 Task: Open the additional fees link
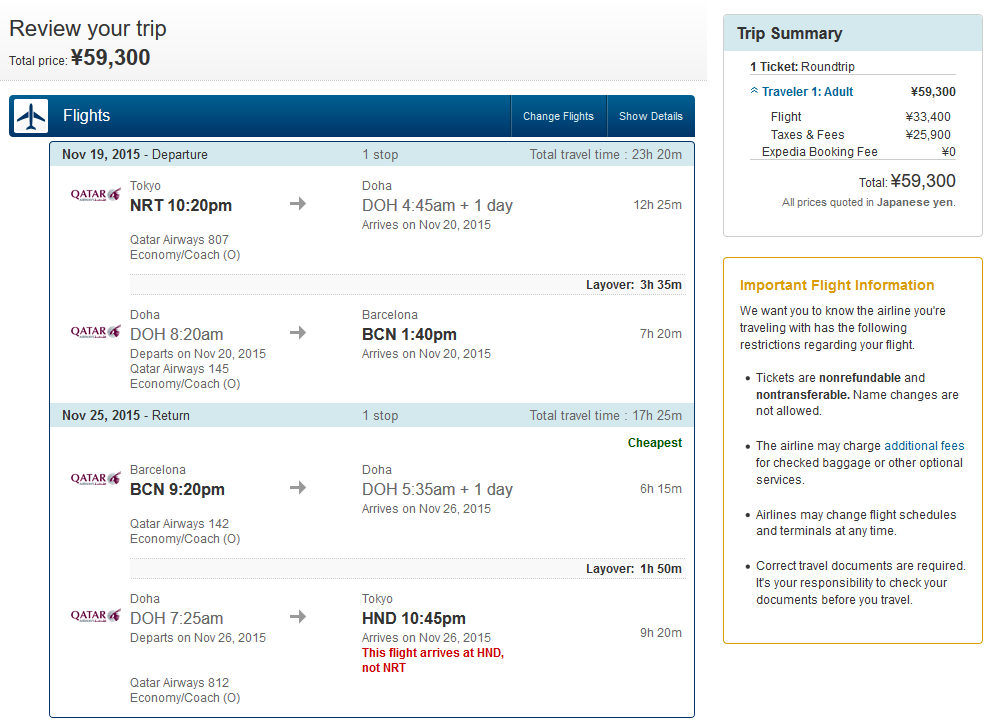pyautogui.click(x=924, y=446)
